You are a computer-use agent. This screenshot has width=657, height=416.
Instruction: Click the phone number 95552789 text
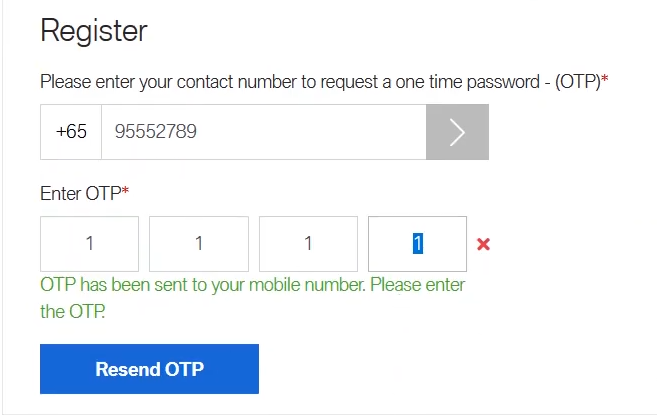[155, 132]
